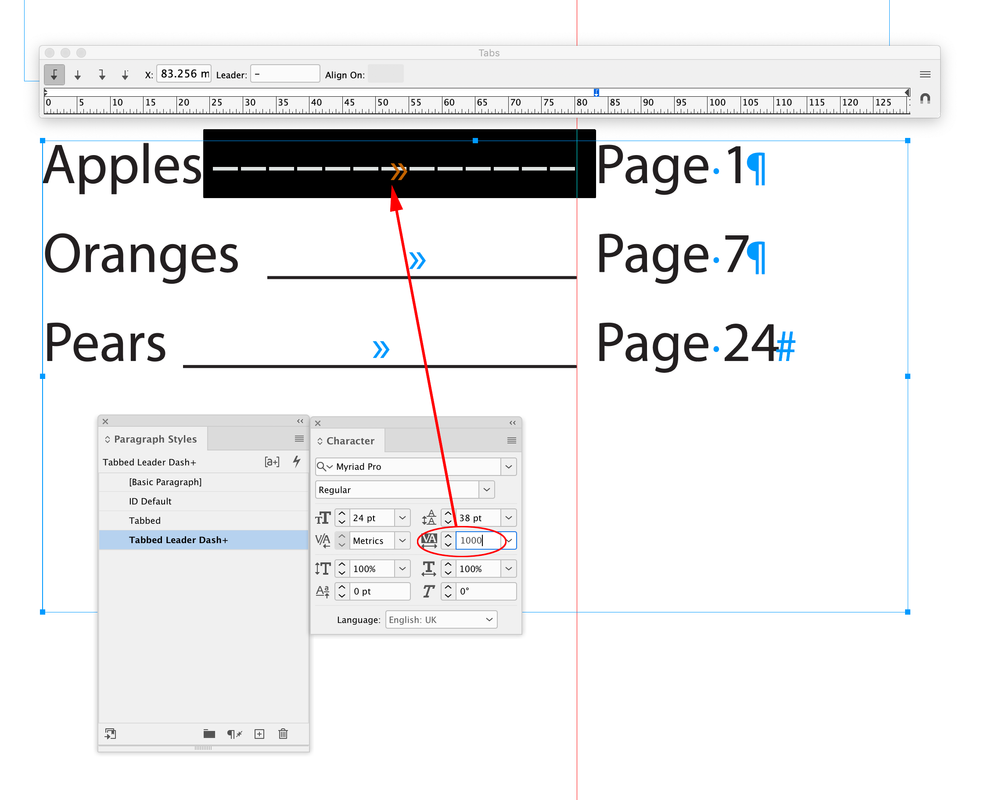Click the right indent marker on the ruler
Viewport: 999px width, 800px height.
907,92
